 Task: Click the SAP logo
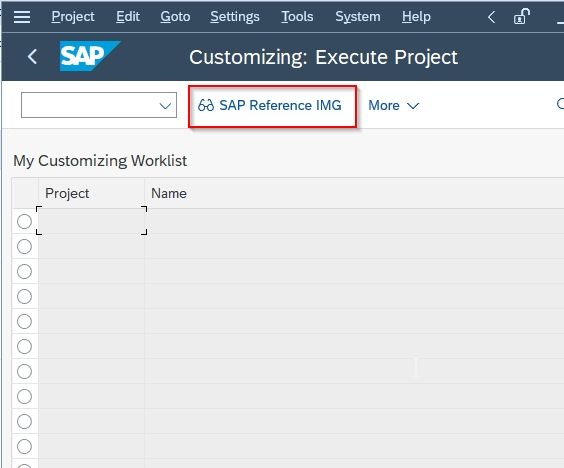click(x=90, y=56)
